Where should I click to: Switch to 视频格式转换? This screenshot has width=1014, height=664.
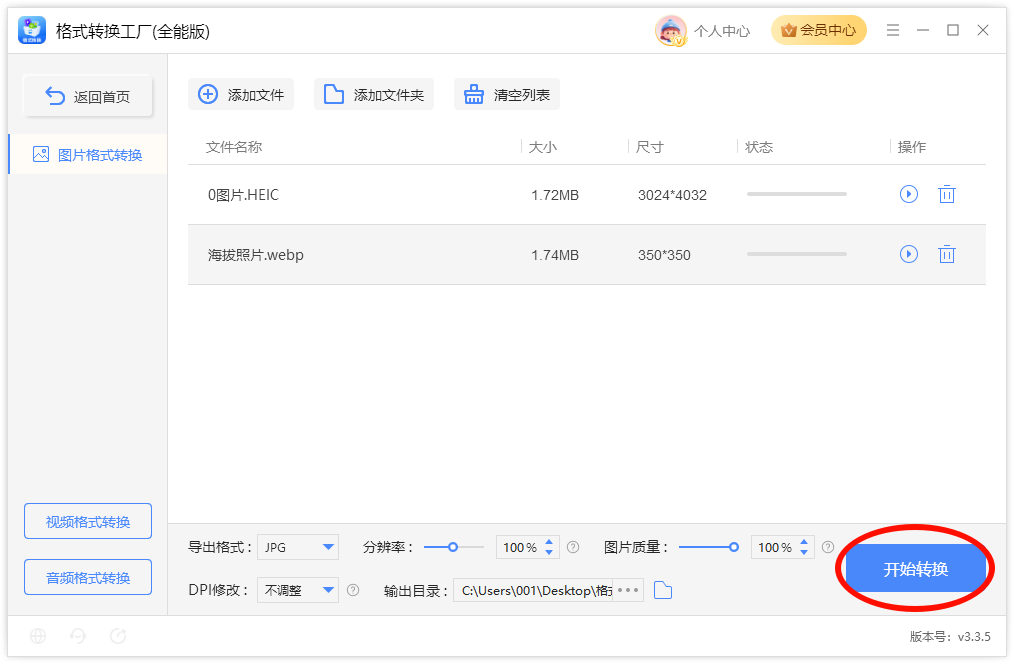88,521
